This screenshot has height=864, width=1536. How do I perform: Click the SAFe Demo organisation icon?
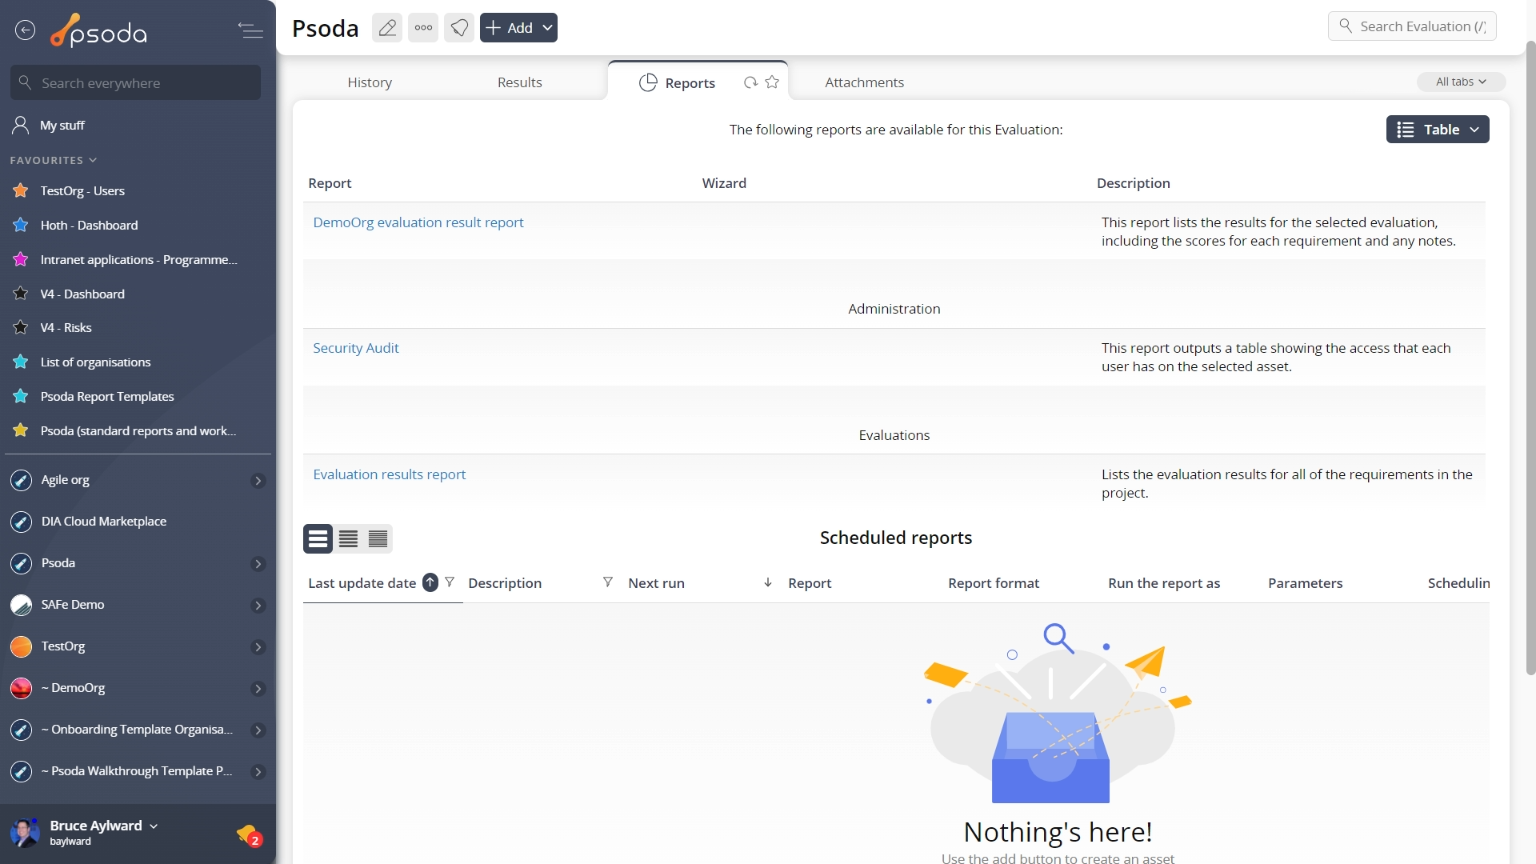point(21,605)
